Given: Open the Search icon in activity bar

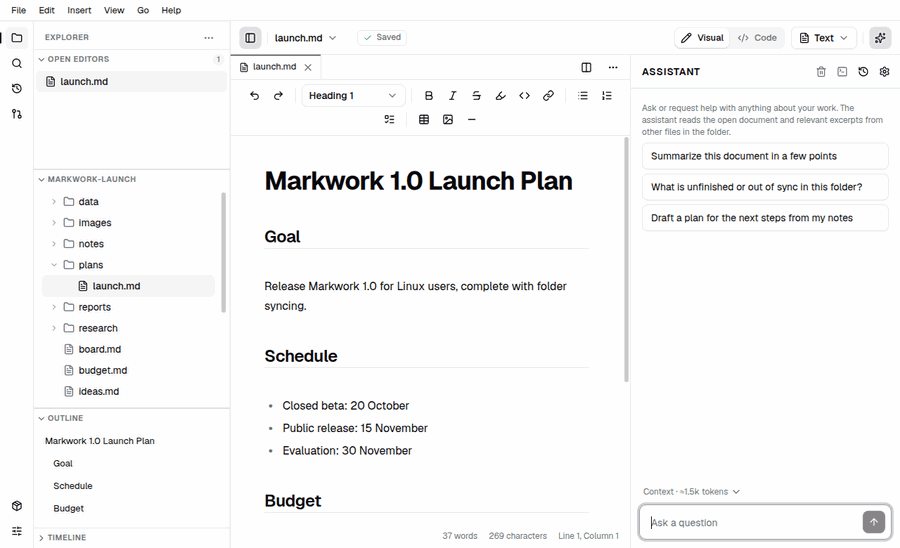Looking at the screenshot, I should point(17,63).
